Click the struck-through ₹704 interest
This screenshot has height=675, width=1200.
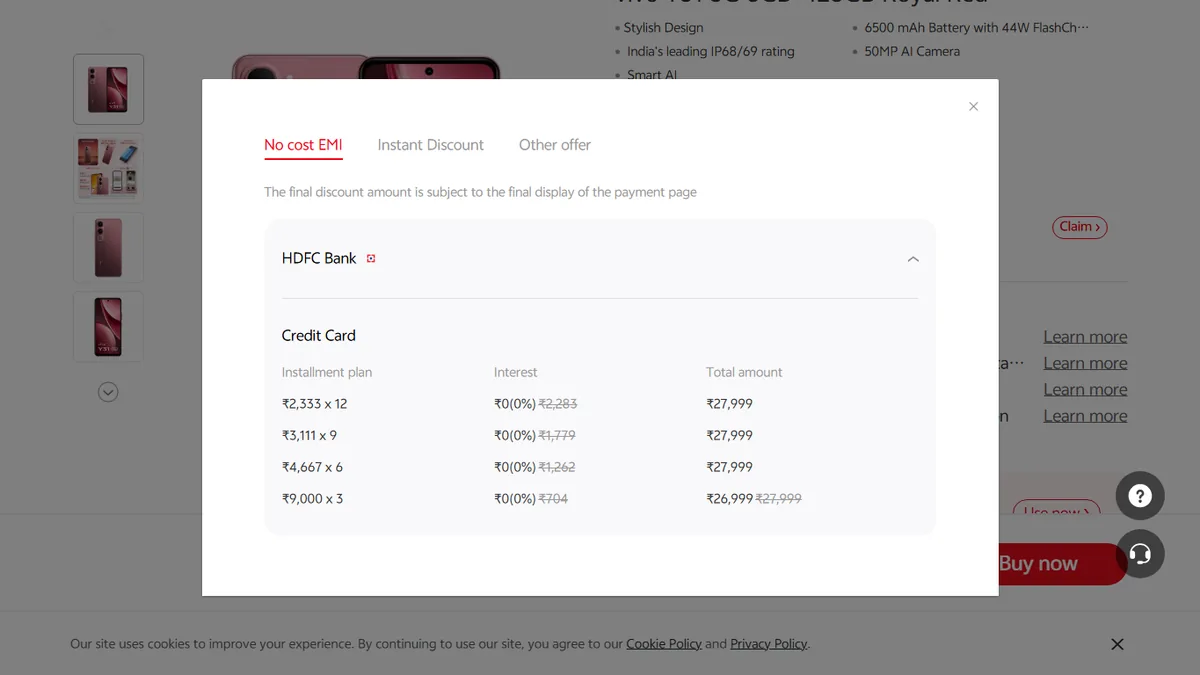553,498
